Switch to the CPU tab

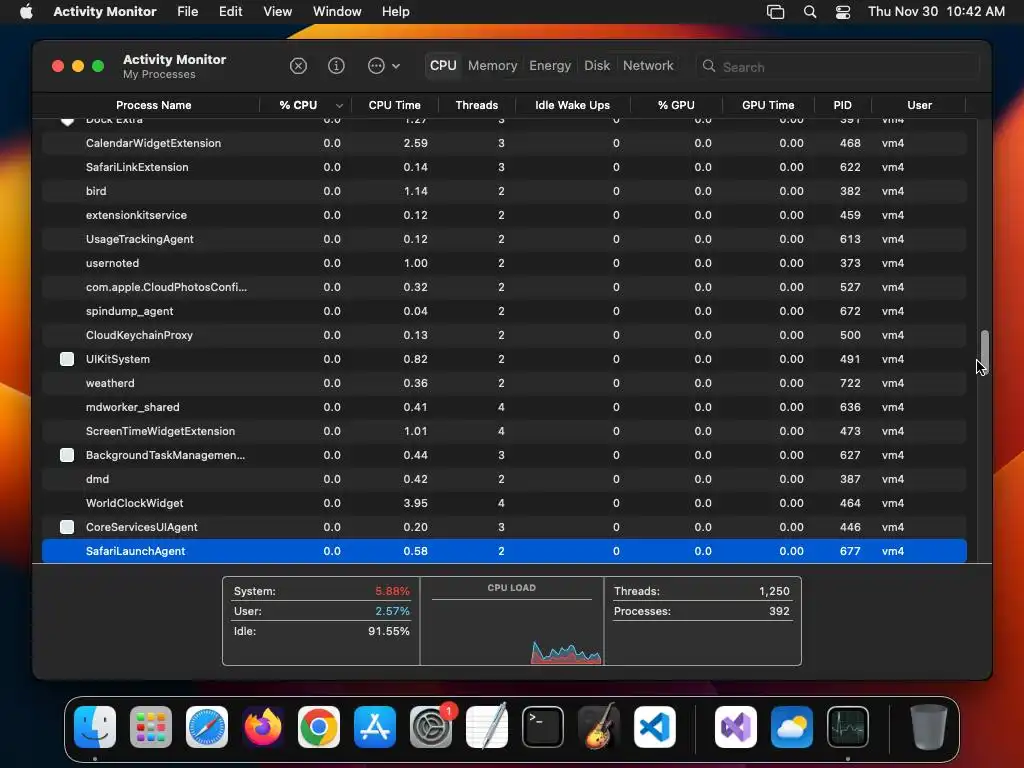(443, 66)
